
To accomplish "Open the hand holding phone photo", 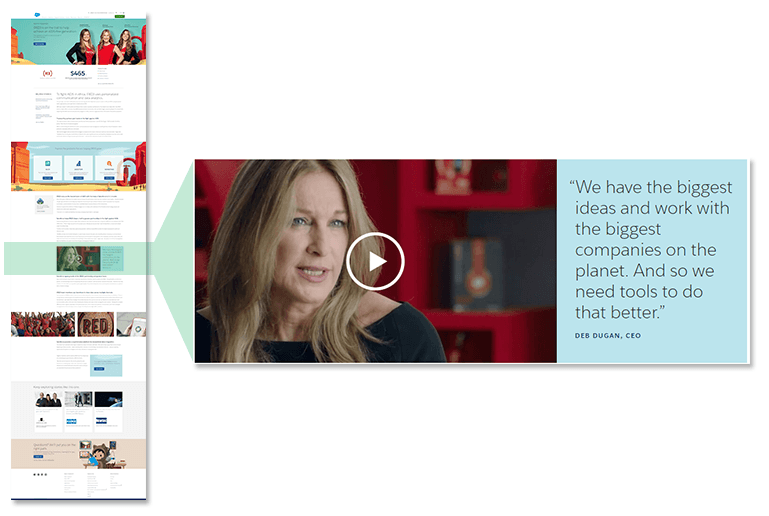I will (x=131, y=324).
